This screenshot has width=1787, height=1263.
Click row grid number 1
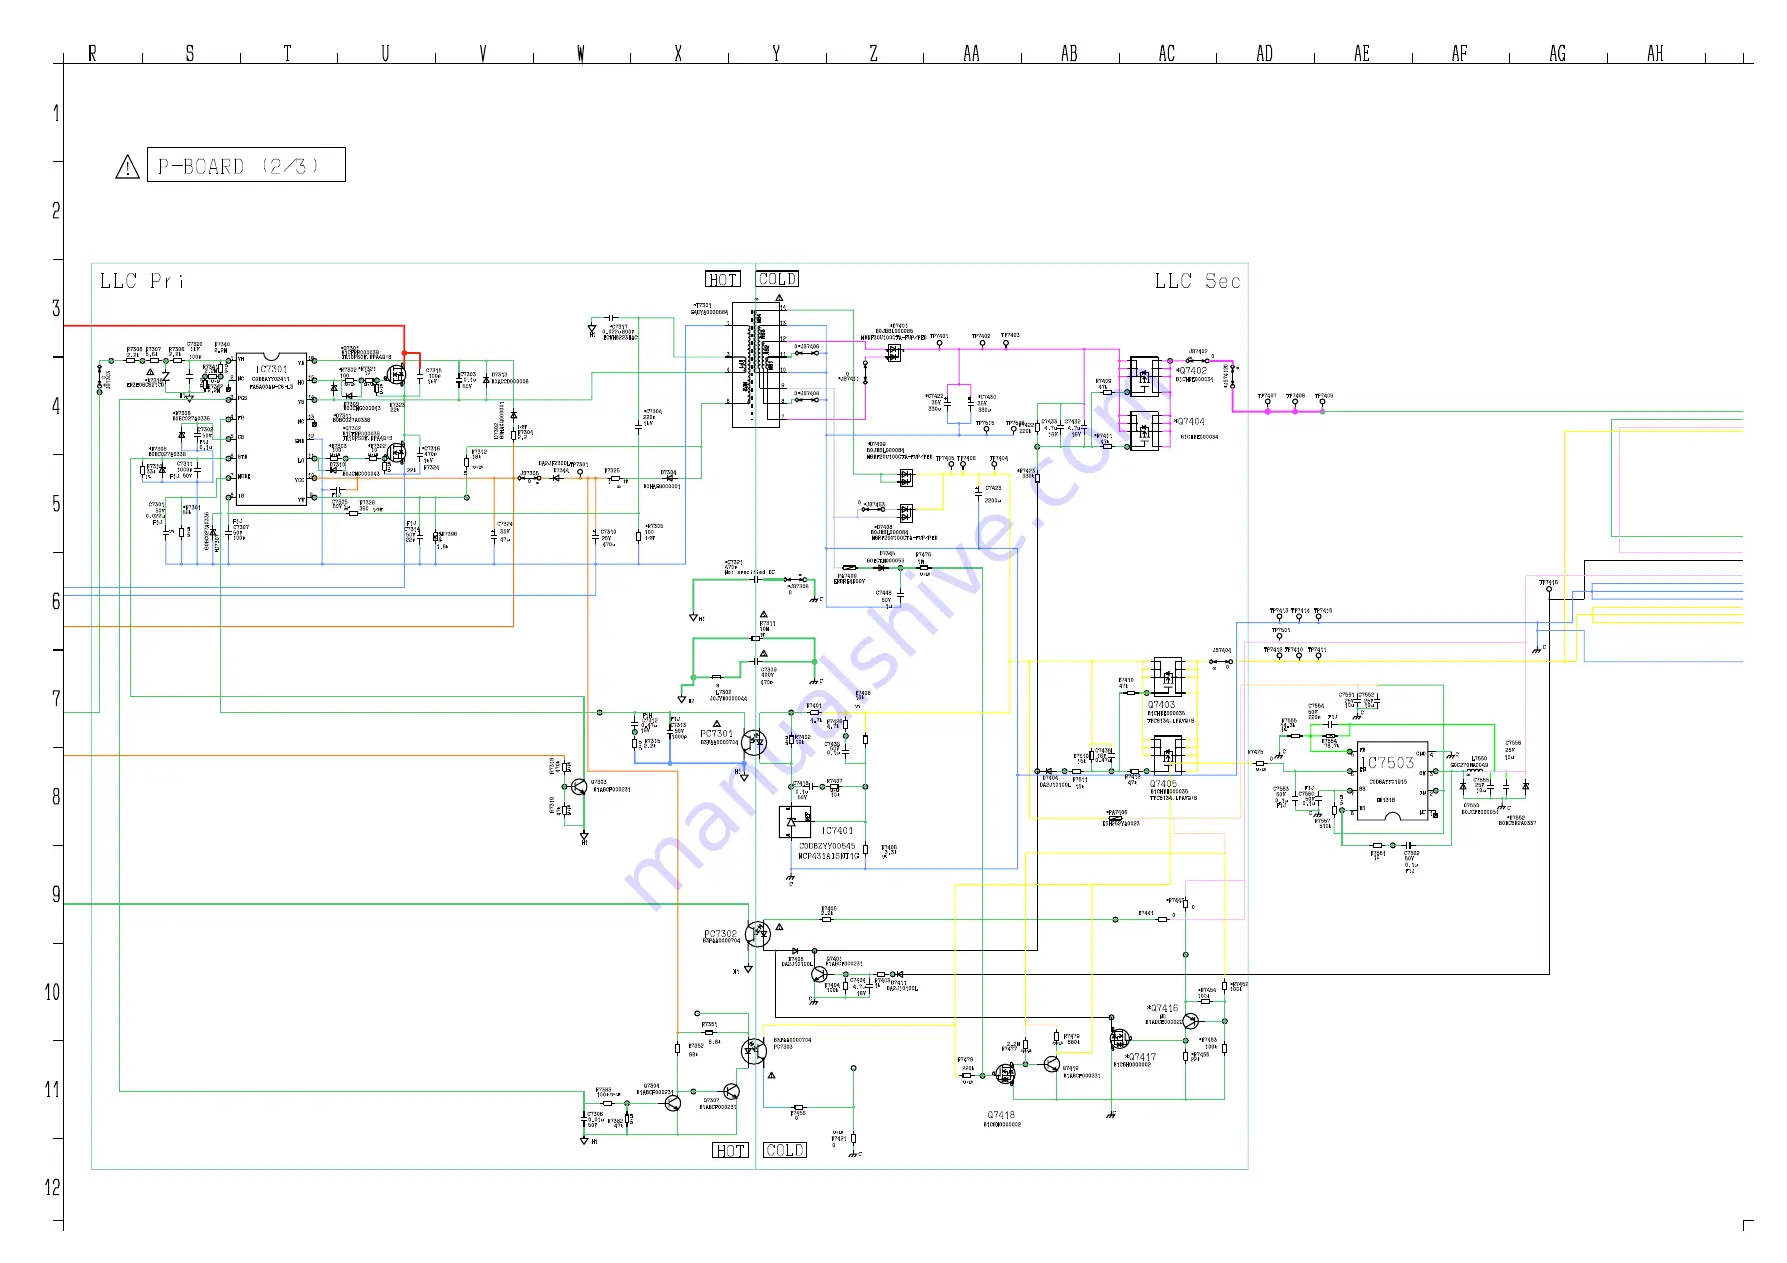click(56, 113)
